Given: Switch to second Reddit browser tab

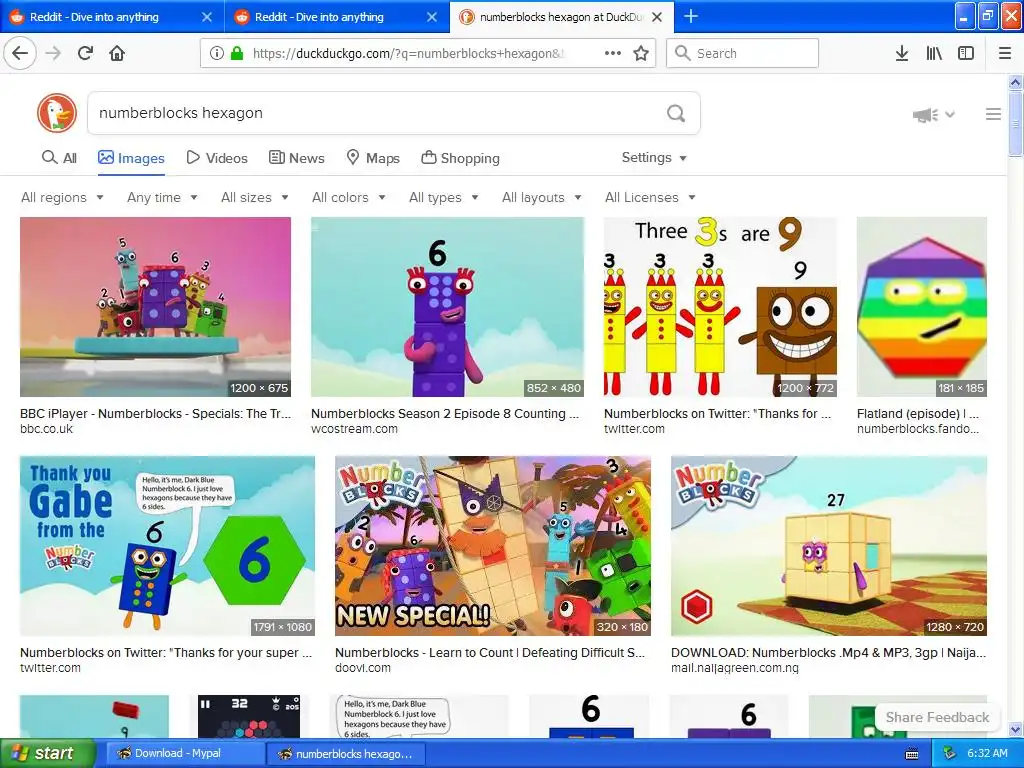Looking at the screenshot, I should pyautogui.click(x=337, y=17).
